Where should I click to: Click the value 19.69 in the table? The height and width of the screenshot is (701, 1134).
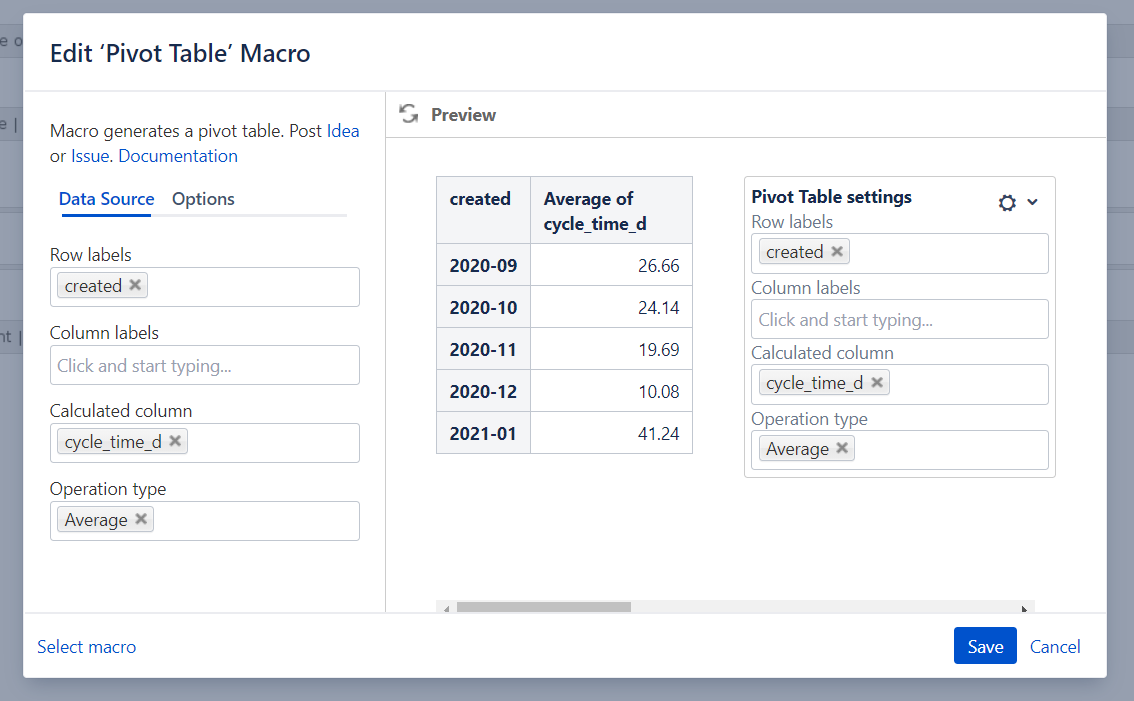[x=658, y=349]
